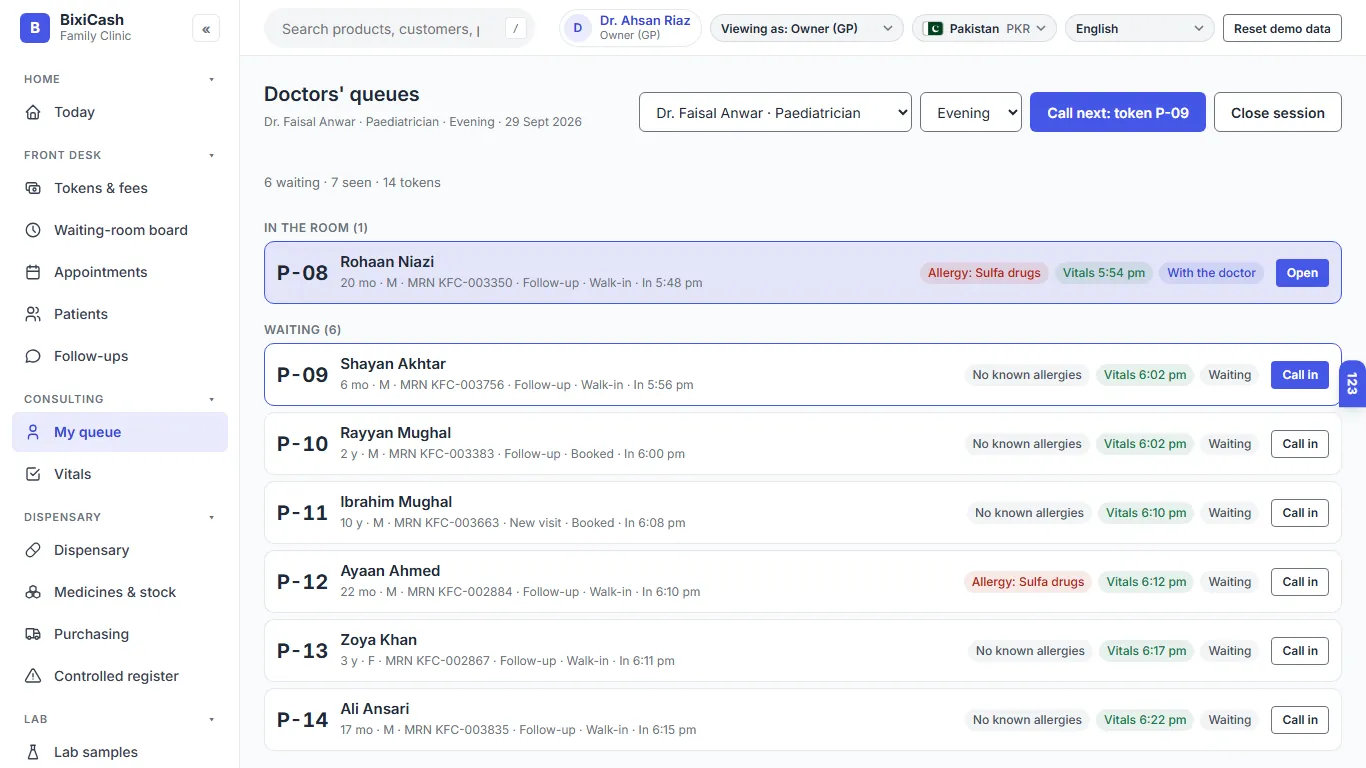1366x768 pixels.
Task: Click the Lab samples flask icon
Action: coord(34,752)
